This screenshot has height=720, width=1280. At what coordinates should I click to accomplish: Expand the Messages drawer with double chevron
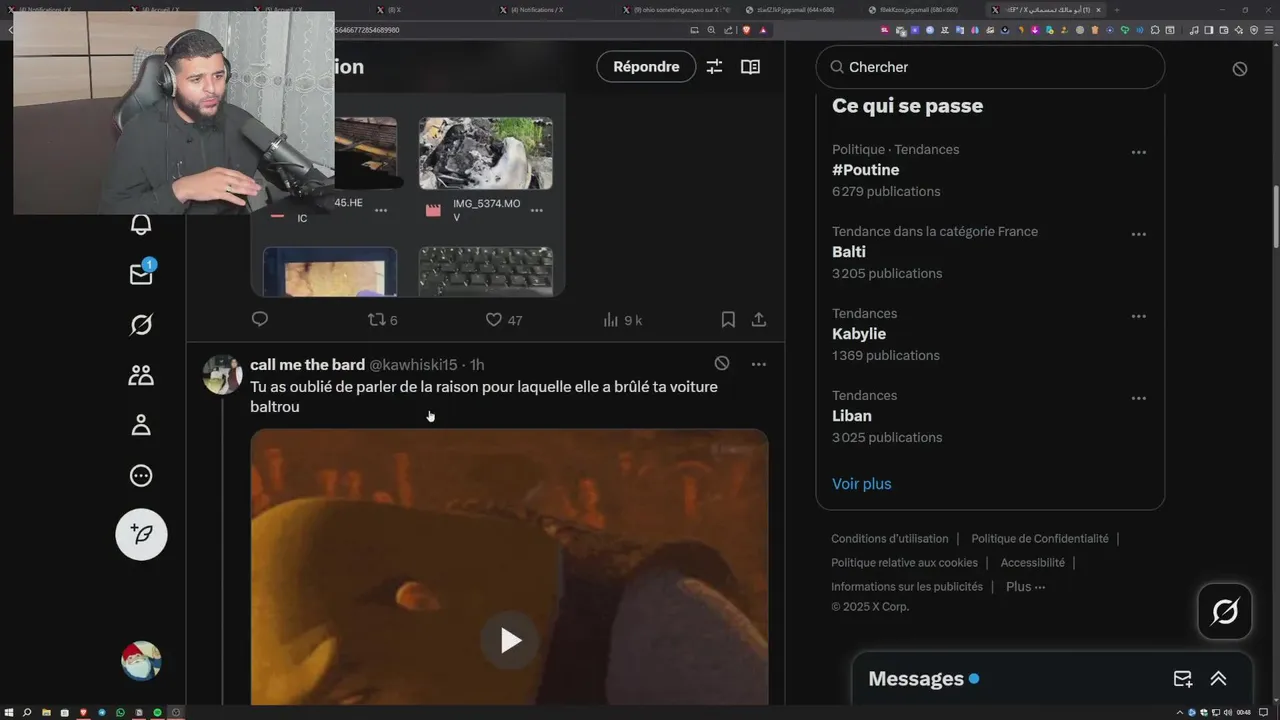(x=1218, y=679)
